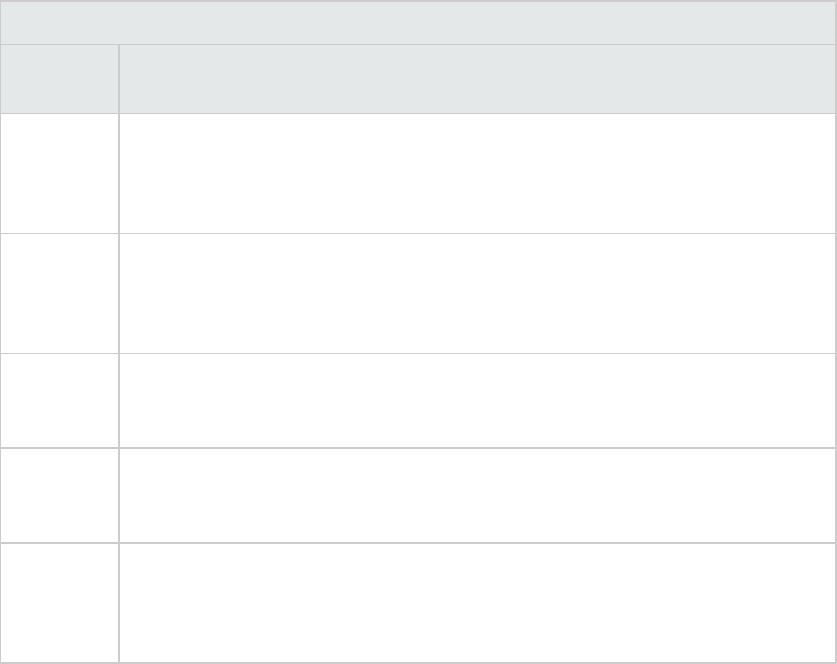Click the border between fourth and last body rows
837x664 pixels.
pos(418,543)
